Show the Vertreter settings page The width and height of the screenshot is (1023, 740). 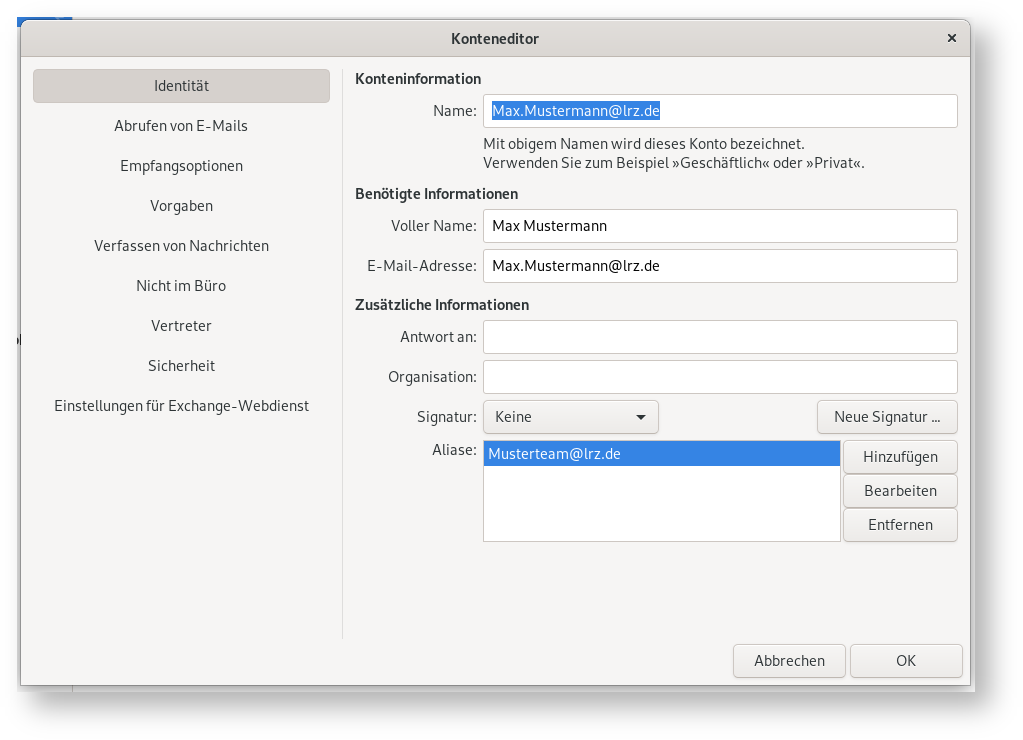(181, 326)
